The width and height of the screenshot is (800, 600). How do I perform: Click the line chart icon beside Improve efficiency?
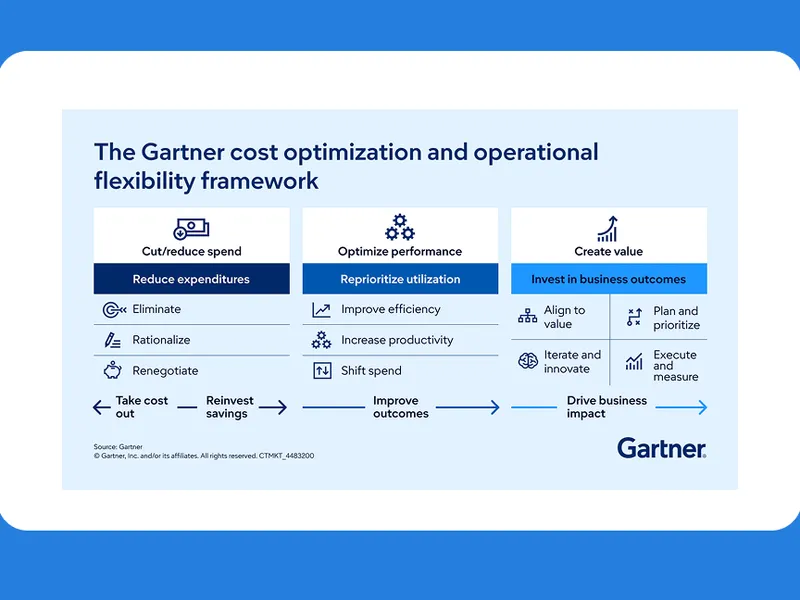coord(321,310)
